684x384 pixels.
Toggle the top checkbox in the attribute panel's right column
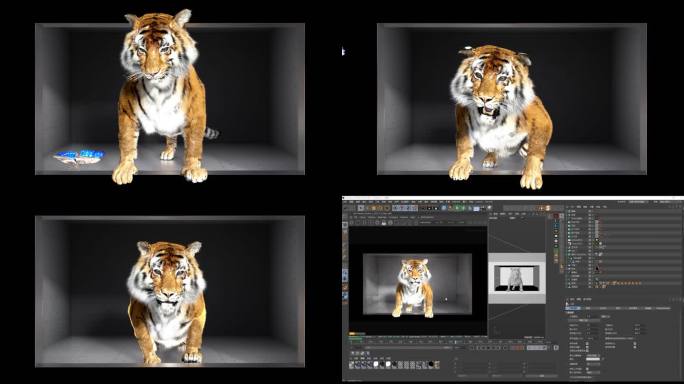pos(635,343)
